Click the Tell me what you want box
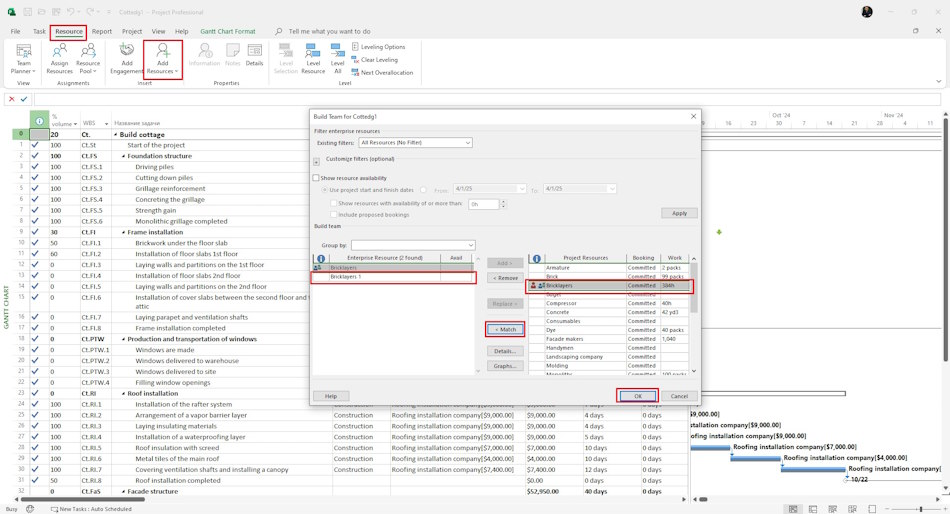 pyautogui.click(x=330, y=31)
